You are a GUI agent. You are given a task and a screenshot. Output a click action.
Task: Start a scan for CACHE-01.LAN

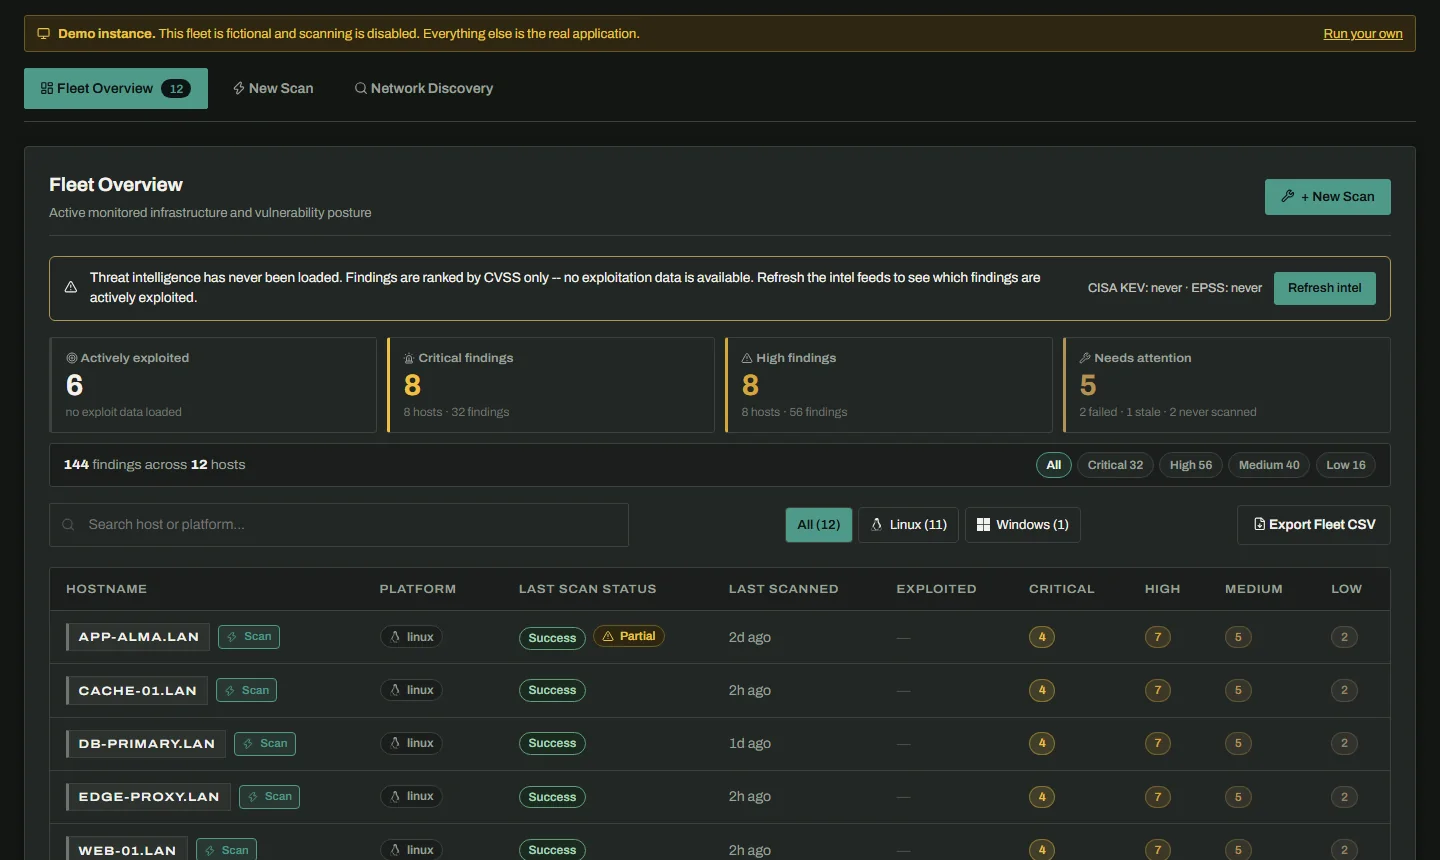click(247, 691)
